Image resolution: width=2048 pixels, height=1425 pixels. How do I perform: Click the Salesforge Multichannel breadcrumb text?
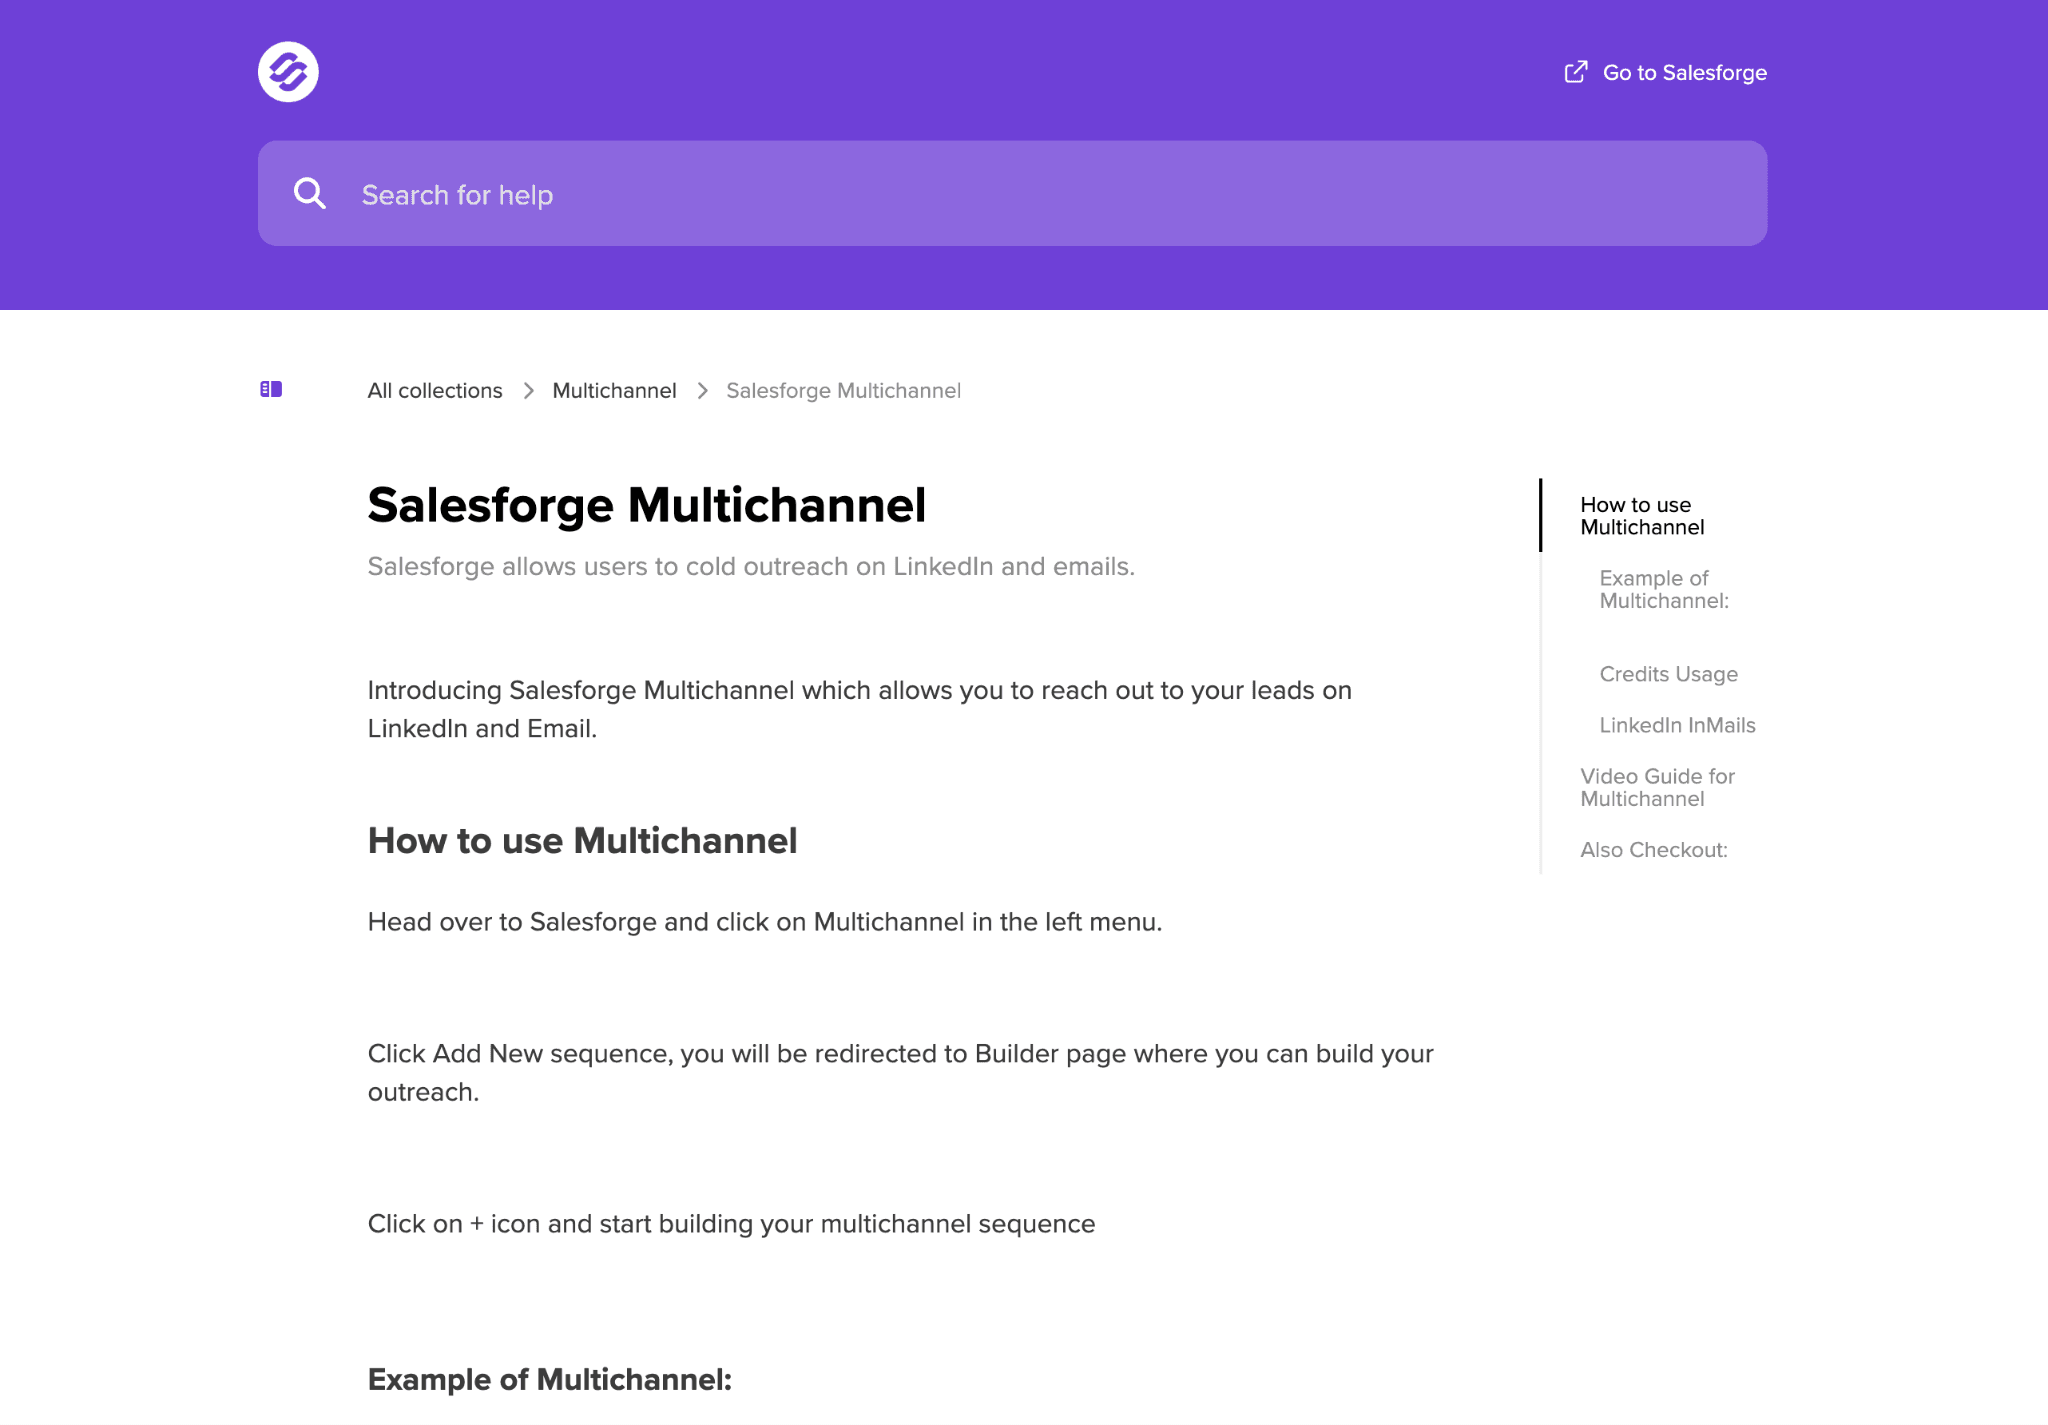coord(843,391)
